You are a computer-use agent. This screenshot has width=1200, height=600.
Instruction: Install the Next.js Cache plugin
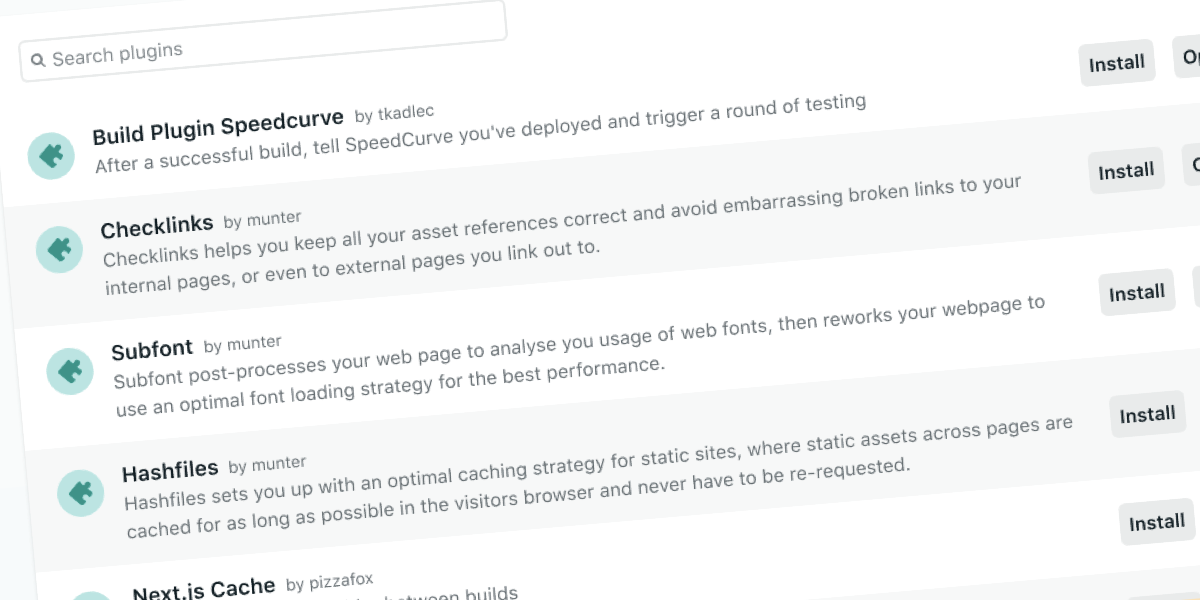1157,522
